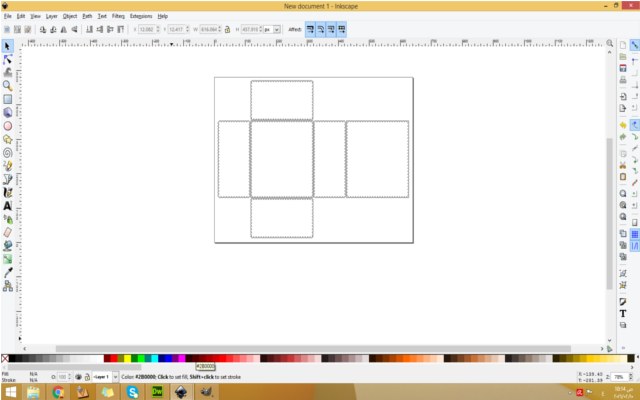Open Text and Font dialog icon
The image size is (640, 400).
click(623, 313)
